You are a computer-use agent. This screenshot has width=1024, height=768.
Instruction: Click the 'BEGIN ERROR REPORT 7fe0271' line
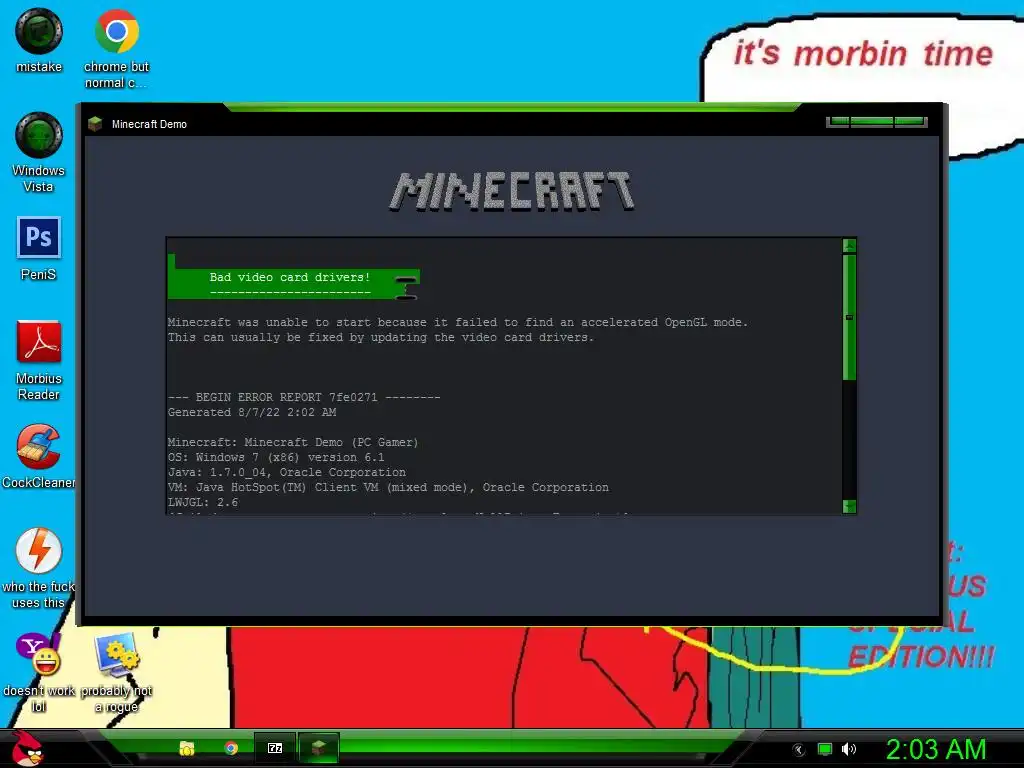click(304, 397)
